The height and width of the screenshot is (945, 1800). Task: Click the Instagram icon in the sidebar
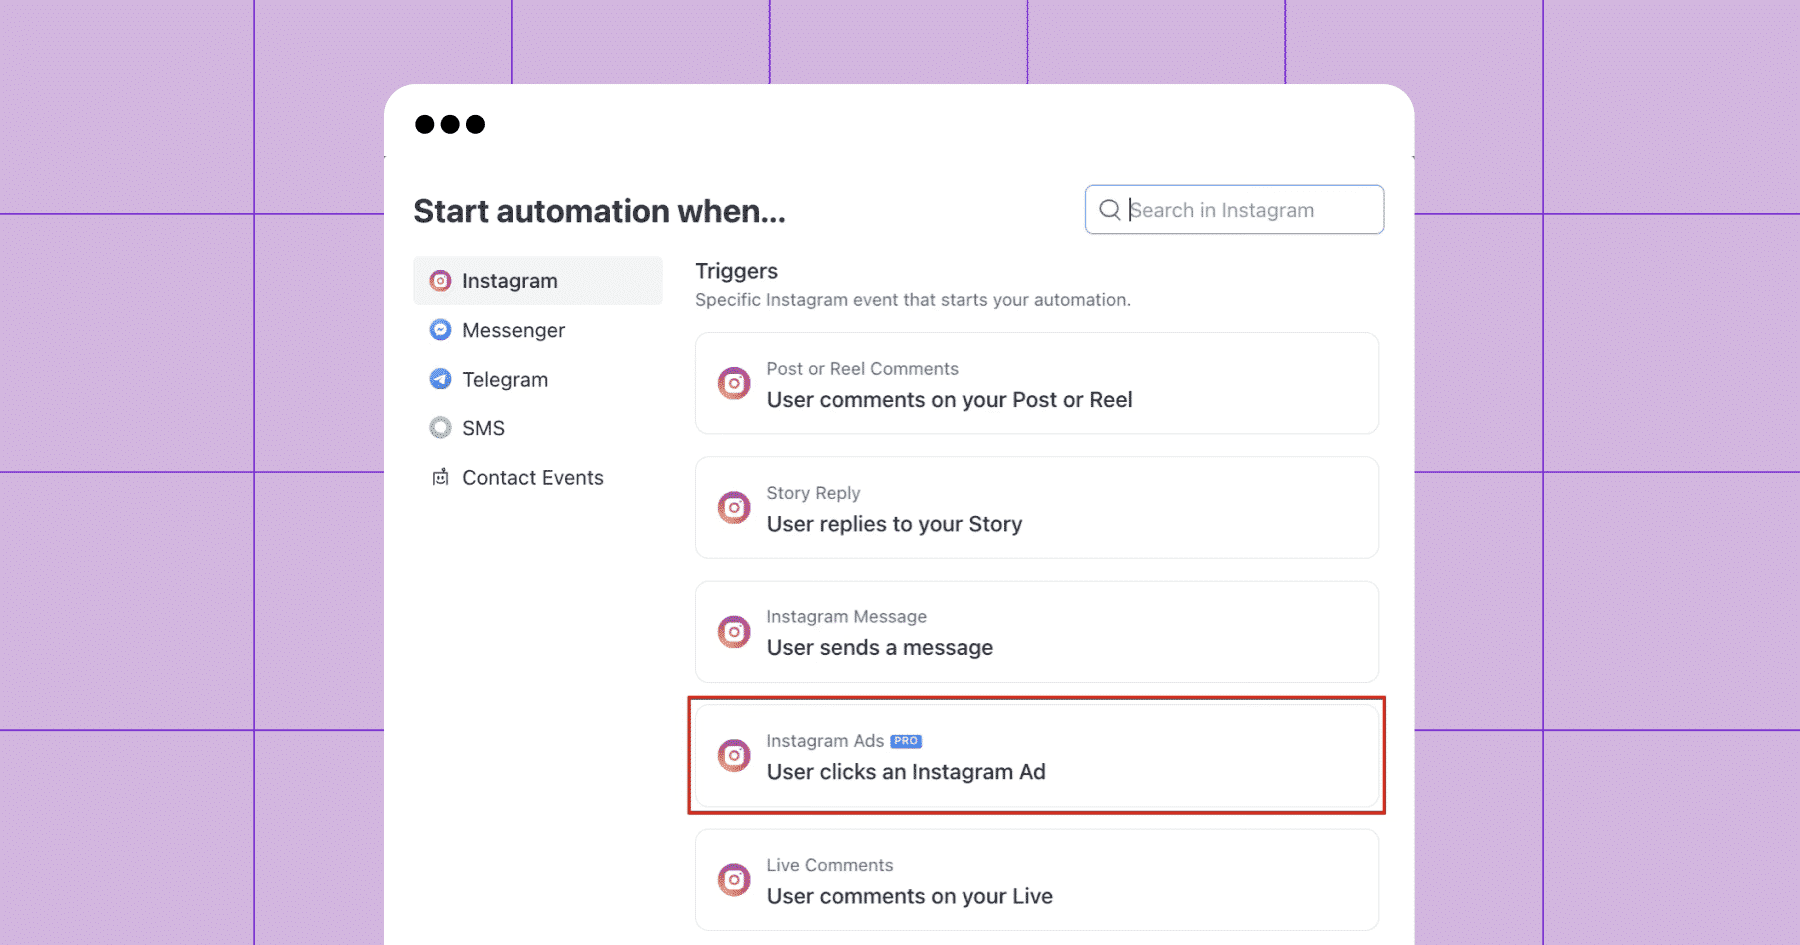tap(440, 281)
